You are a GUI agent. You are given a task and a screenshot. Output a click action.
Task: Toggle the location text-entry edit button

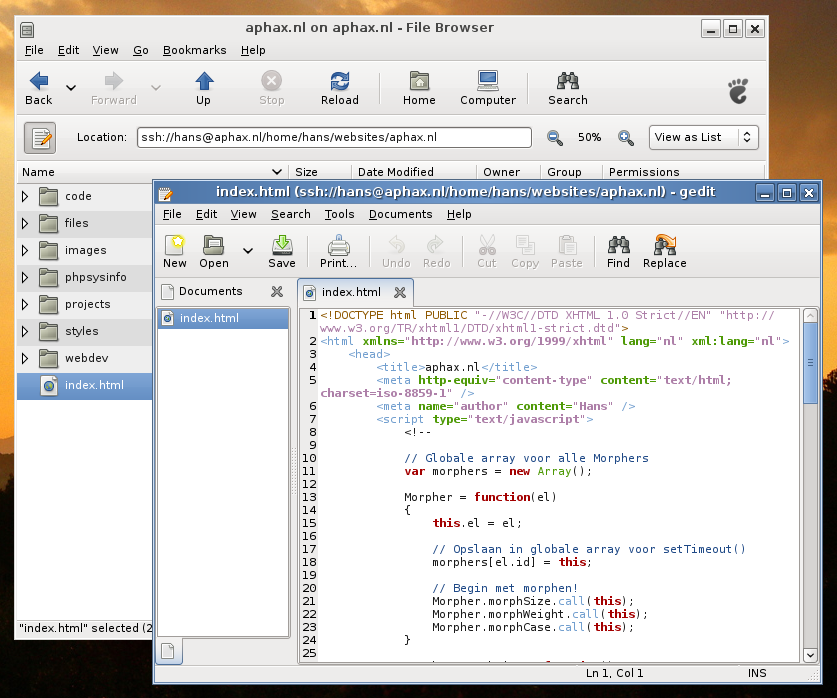click(x=40, y=138)
